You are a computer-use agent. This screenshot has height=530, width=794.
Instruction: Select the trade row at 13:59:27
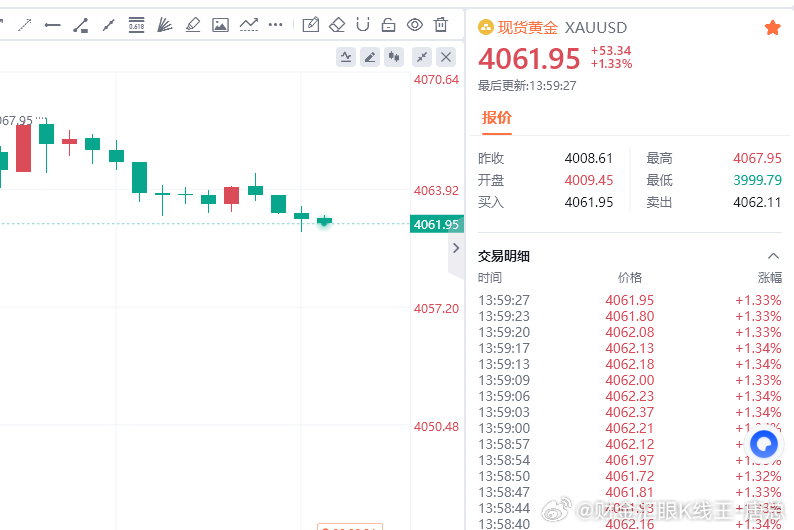pyautogui.click(x=630, y=300)
